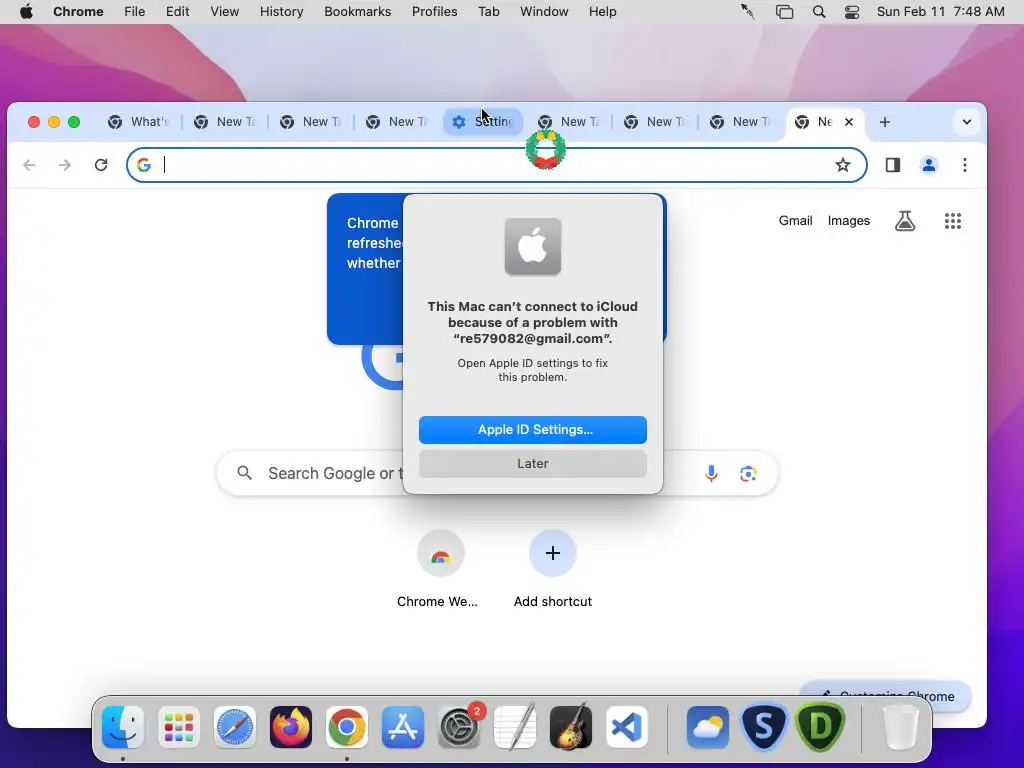The width and height of the screenshot is (1024, 768).
Task: Focus the address bar field
Action: click(496, 165)
